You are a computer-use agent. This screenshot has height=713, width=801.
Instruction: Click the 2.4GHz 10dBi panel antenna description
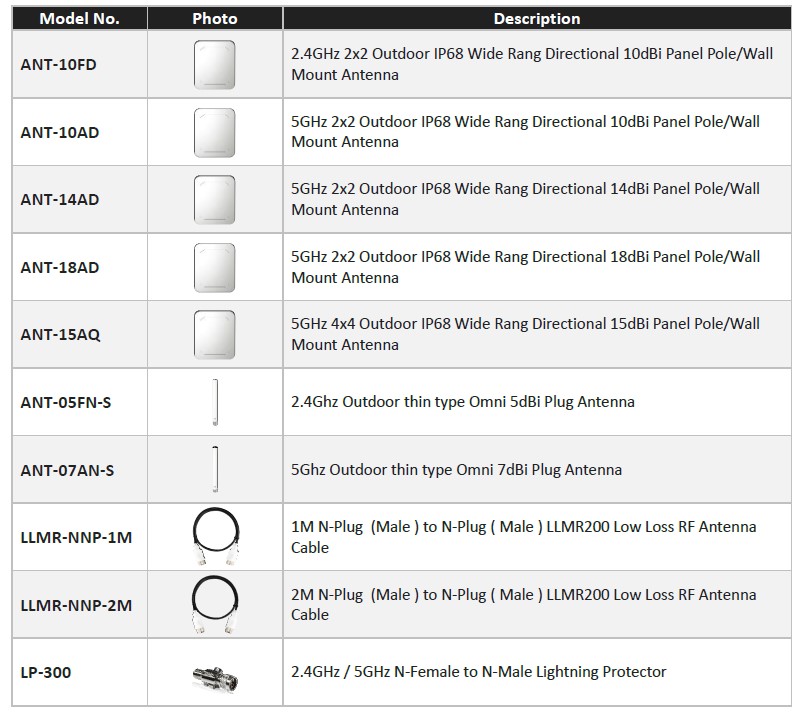point(525,64)
